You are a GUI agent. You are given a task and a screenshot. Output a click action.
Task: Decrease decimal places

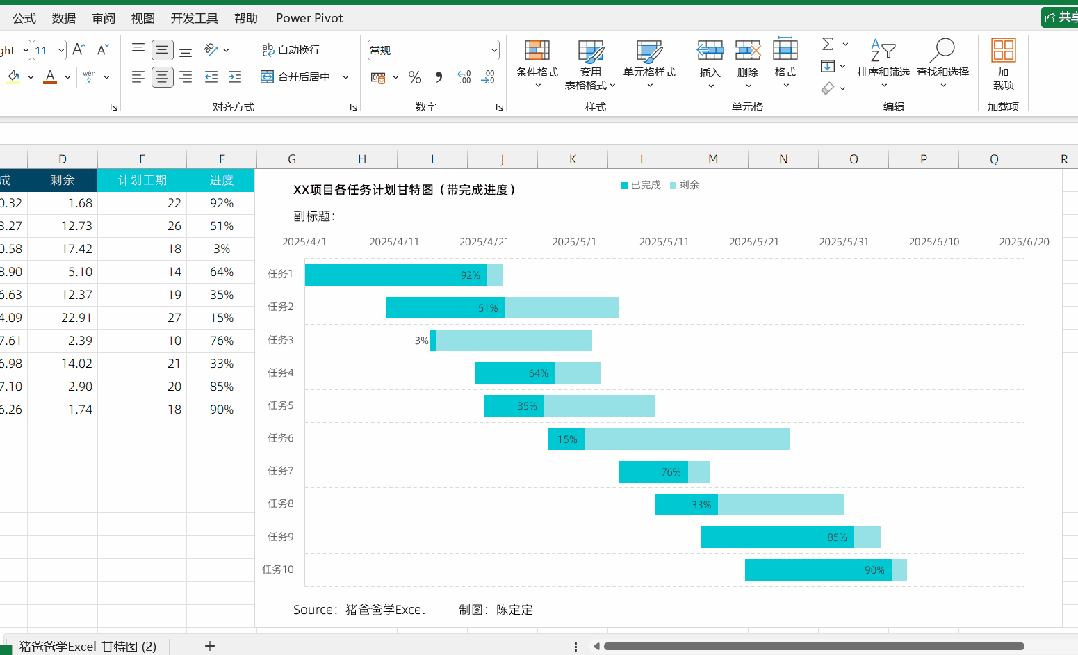click(x=487, y=77)
